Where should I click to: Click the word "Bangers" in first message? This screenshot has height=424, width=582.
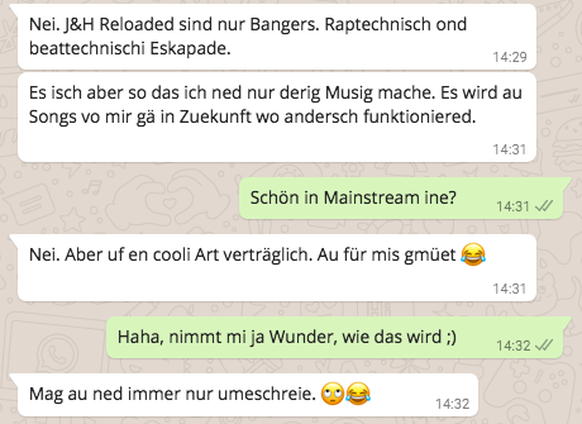pyautogui.click(x=285, y=25)
